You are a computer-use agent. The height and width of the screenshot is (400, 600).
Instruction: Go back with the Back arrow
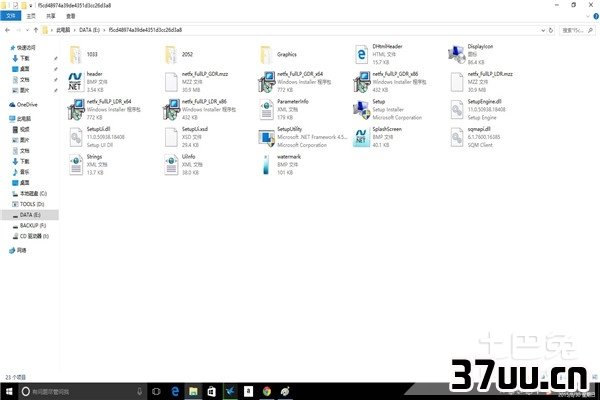(7, 30)
